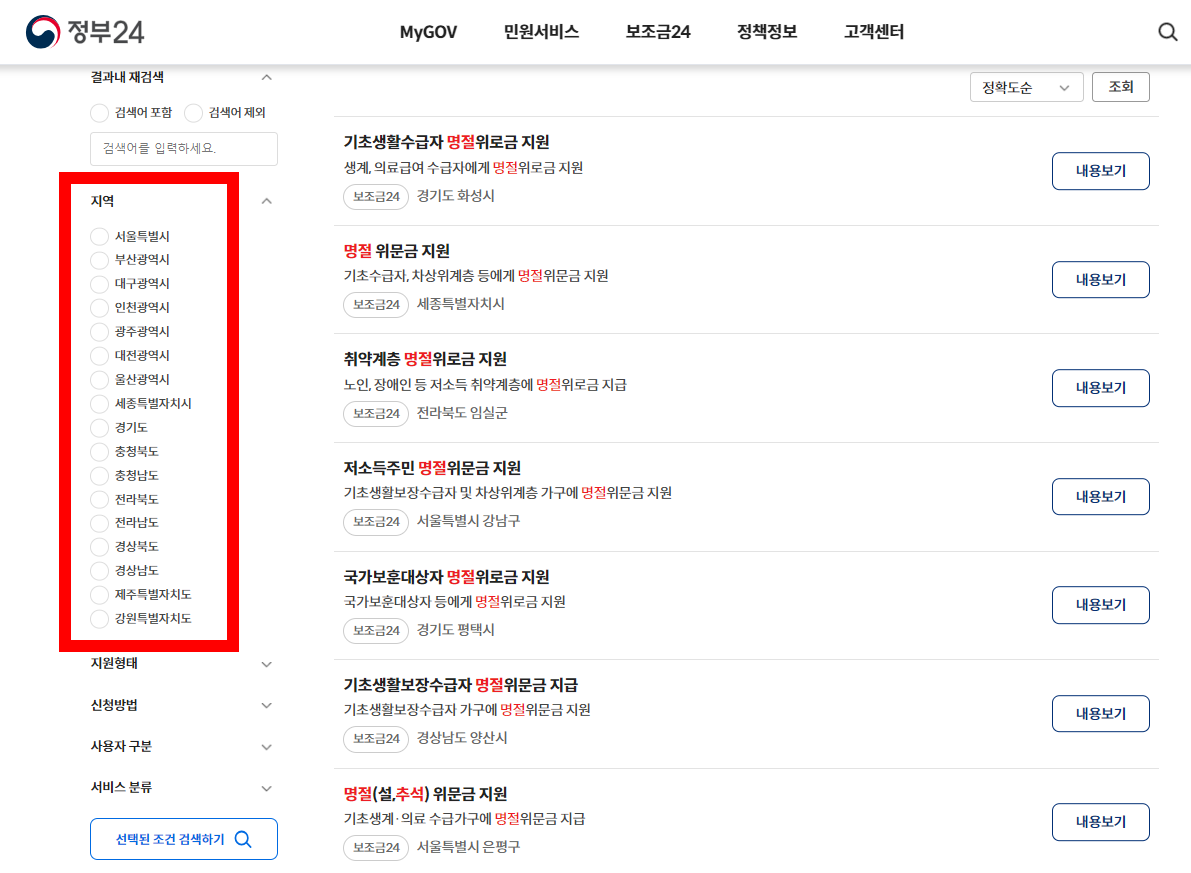
Task: Select 서울특별시 region option
Action: point(99,236)
